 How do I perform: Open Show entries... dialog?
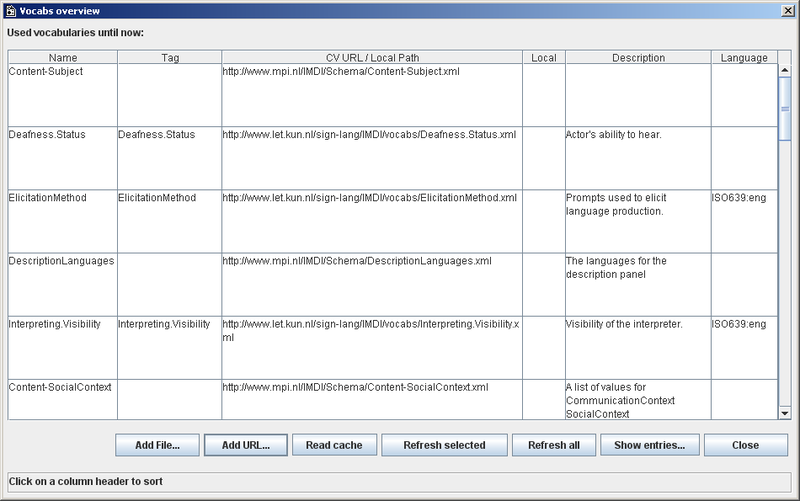pos(649,445)
